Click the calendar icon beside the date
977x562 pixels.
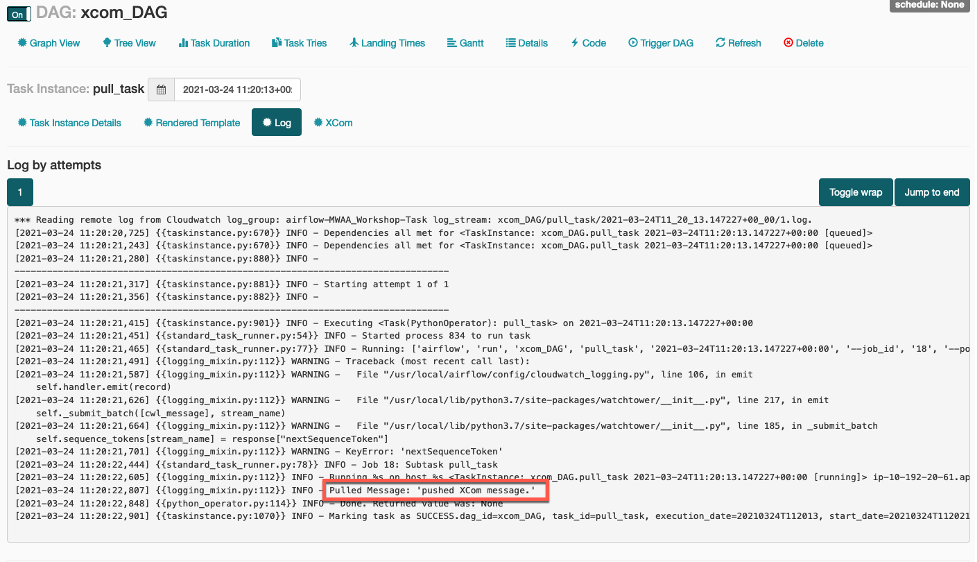(161, 90)
